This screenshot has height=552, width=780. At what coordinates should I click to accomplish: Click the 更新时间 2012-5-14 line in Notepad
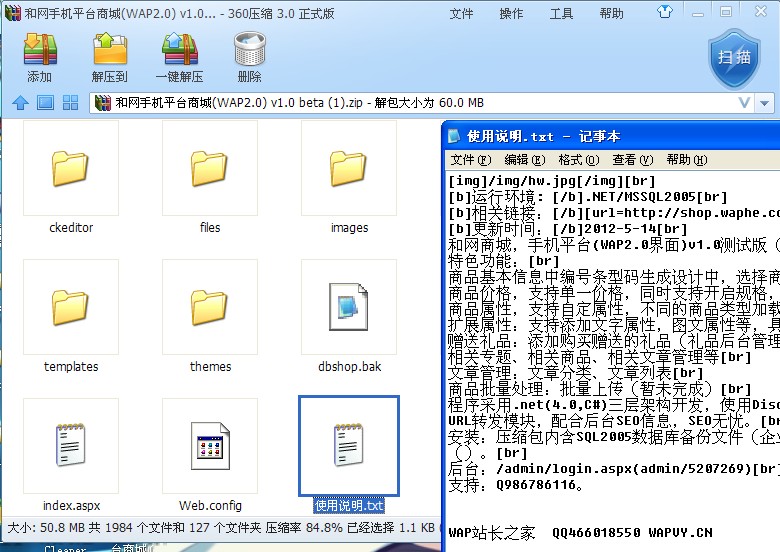coord(568,229)
